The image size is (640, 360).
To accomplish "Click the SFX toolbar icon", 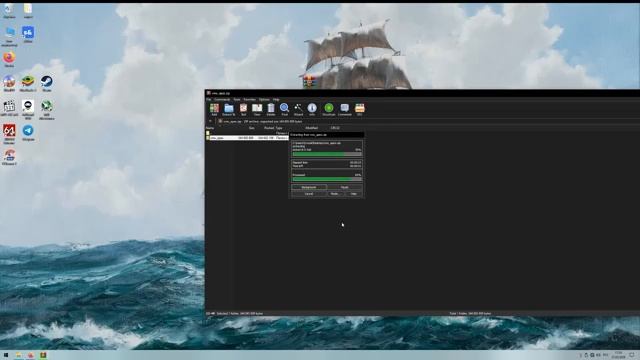I will click(x=360, y=108).
